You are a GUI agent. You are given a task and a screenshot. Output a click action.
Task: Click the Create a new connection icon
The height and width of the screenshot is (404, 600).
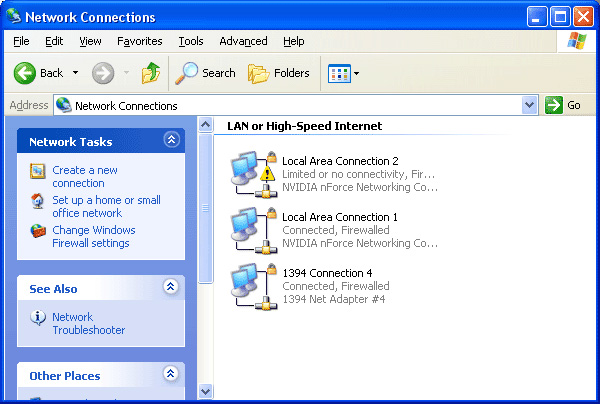[38, 172]
